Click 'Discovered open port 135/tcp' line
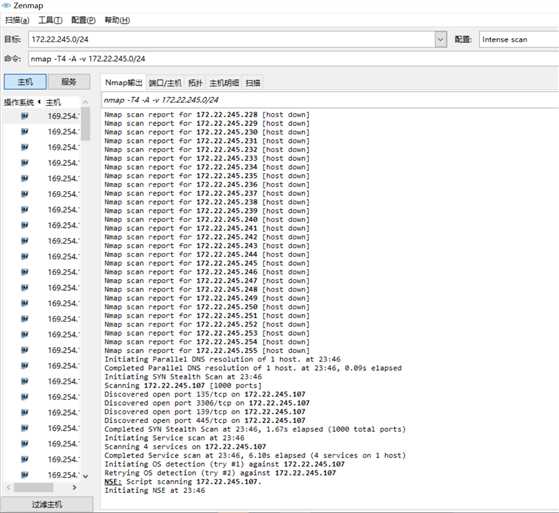This screenshot has height=513, width=559. coord(205,394)
